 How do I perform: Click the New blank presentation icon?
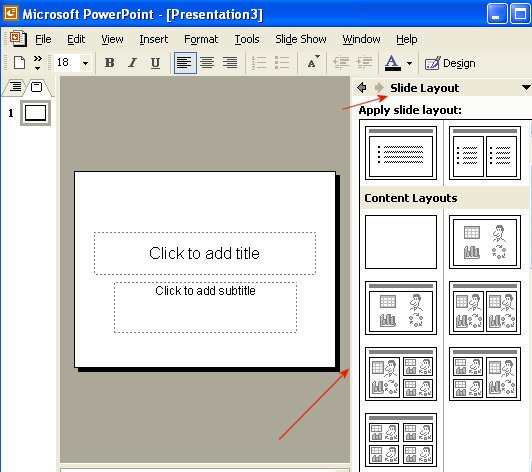pos(19,63)
